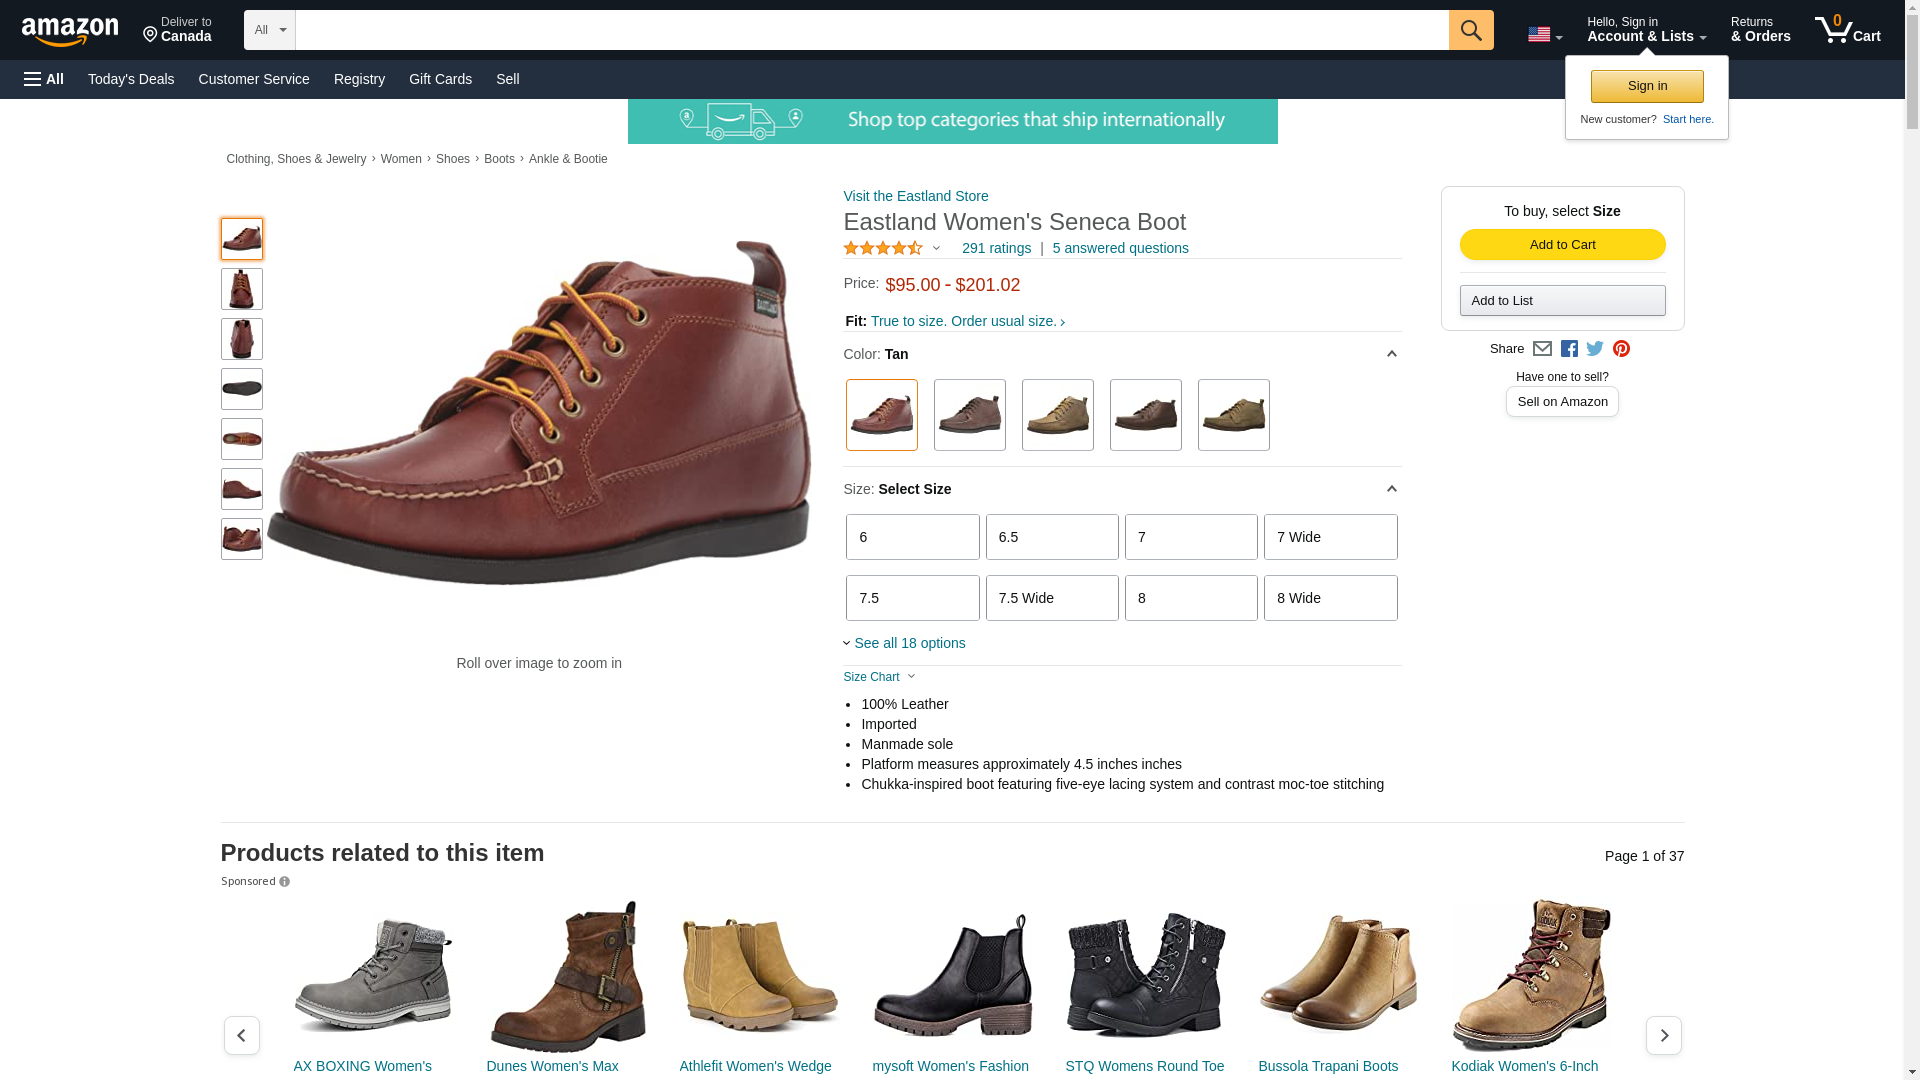Click the magnifying glass search button
Screen dimensions: 1920x1080
[1470, 30]
